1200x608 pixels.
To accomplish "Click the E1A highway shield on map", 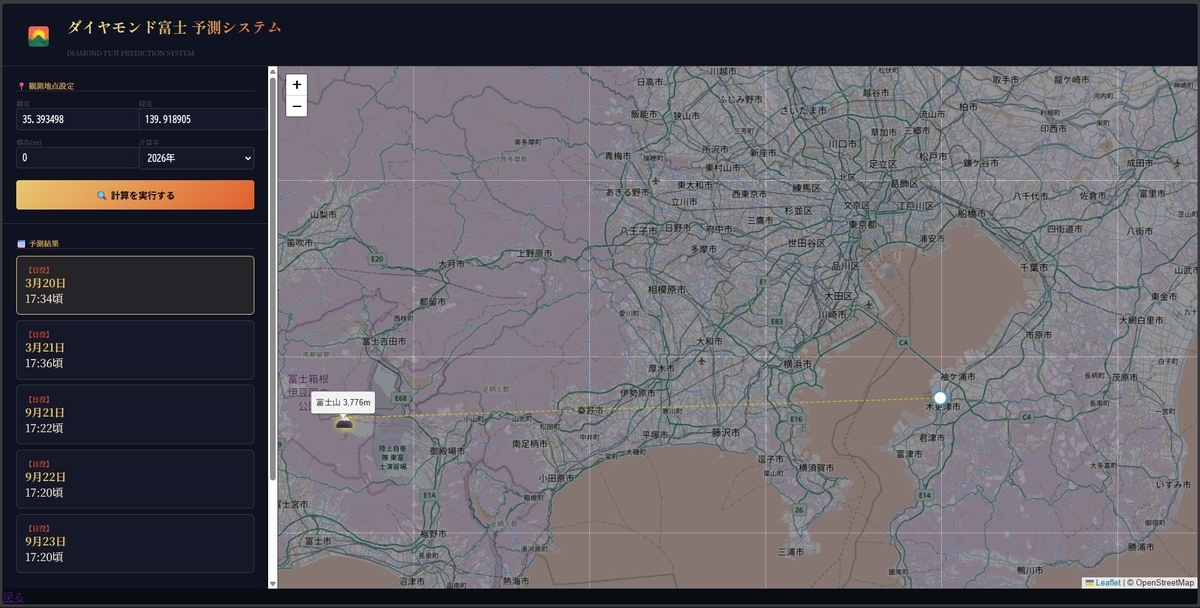I will point(429,494).
